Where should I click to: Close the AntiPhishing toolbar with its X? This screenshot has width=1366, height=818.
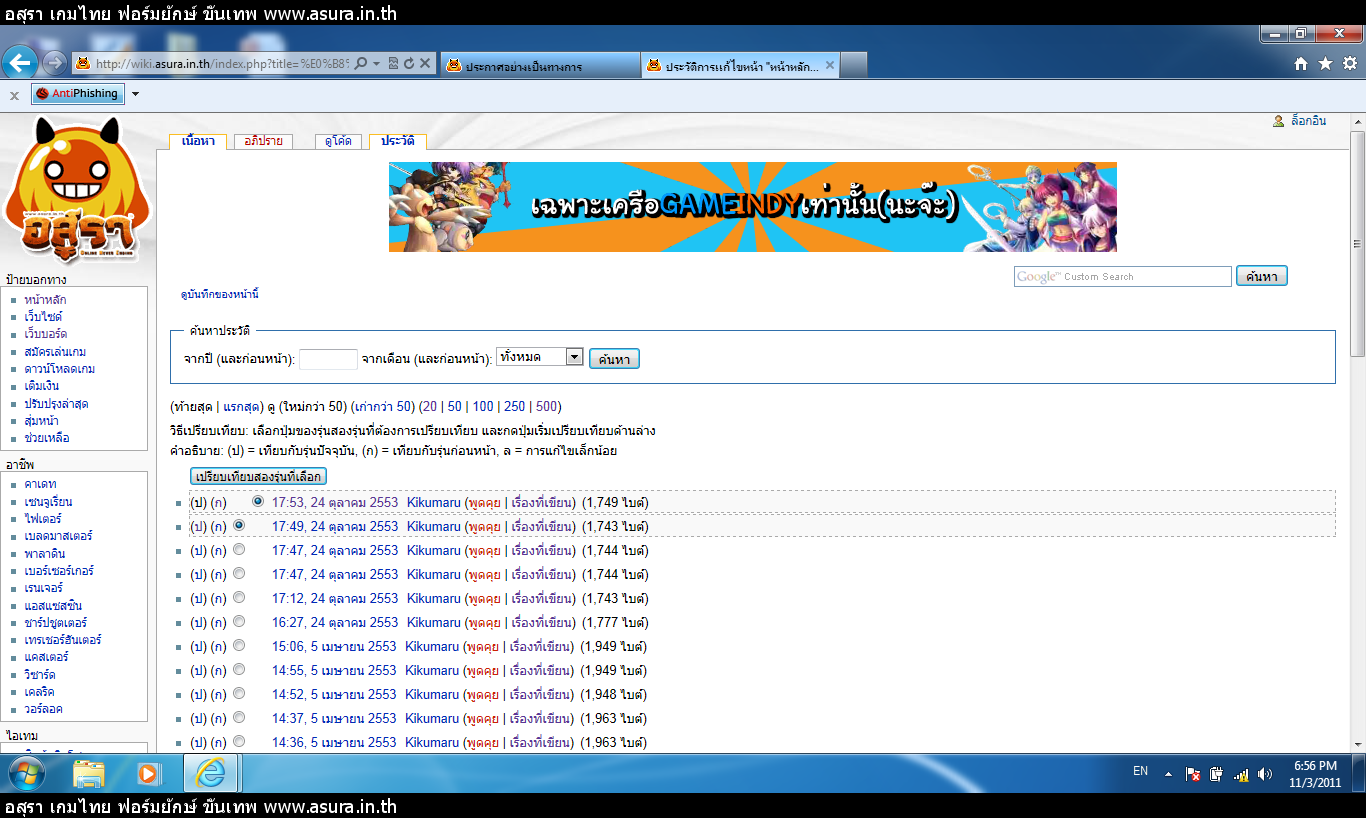tap(14, 95)
